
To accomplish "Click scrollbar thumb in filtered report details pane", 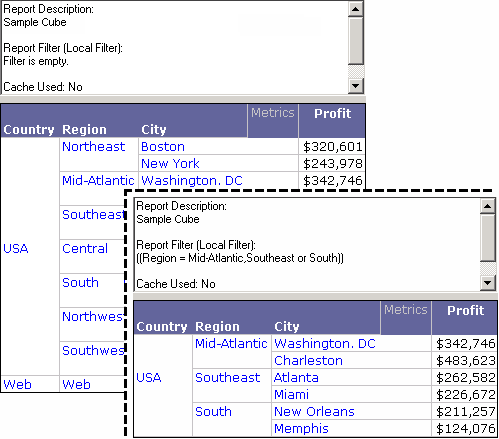I will click(x=488, y=237).
